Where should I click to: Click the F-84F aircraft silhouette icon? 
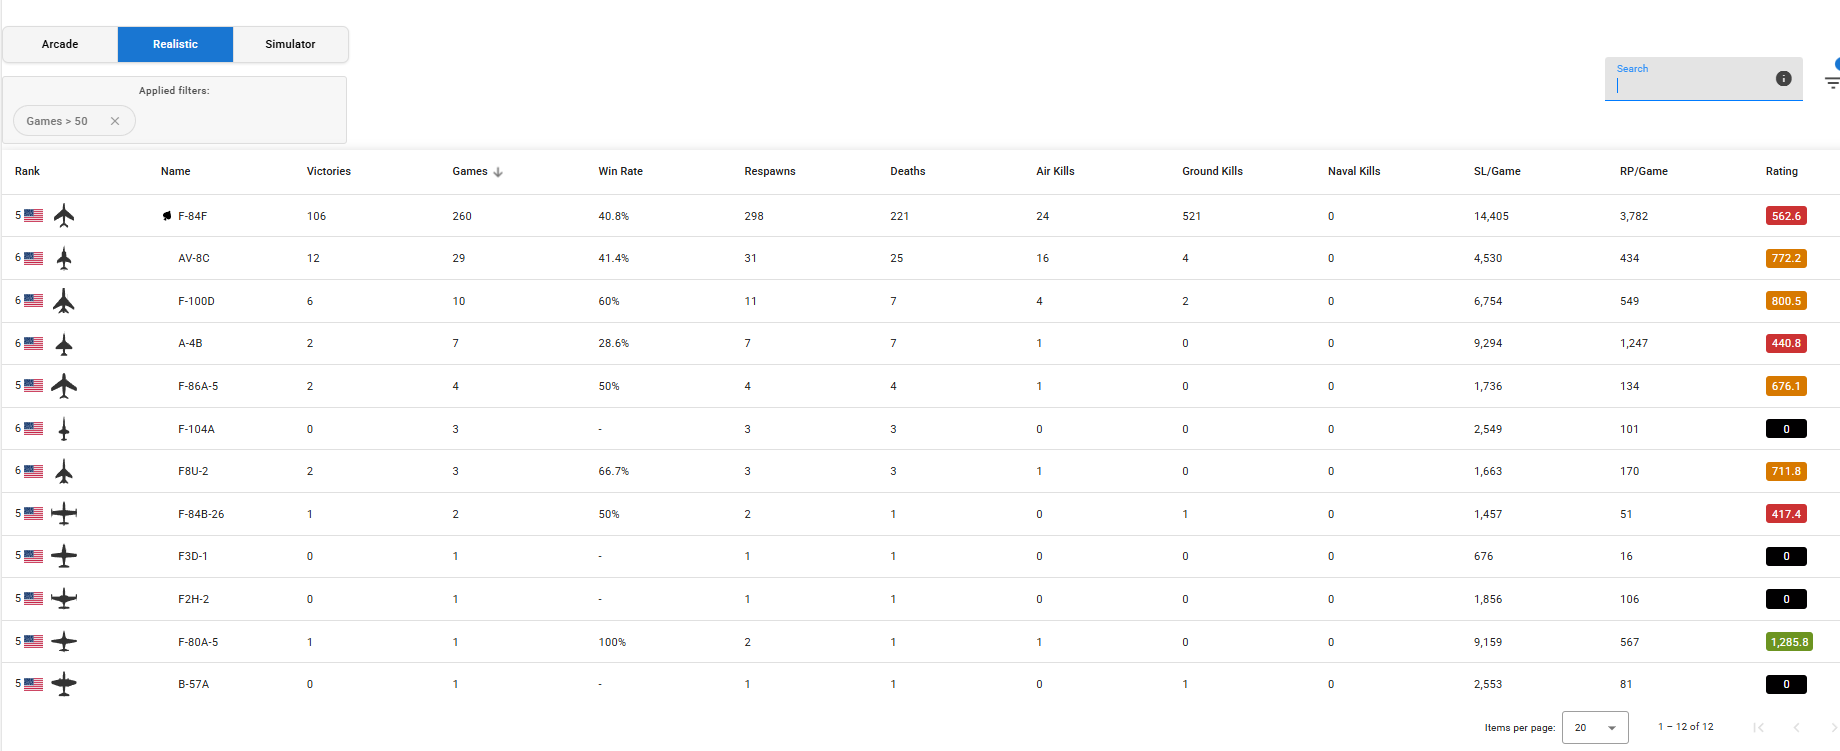pos(64,215)
